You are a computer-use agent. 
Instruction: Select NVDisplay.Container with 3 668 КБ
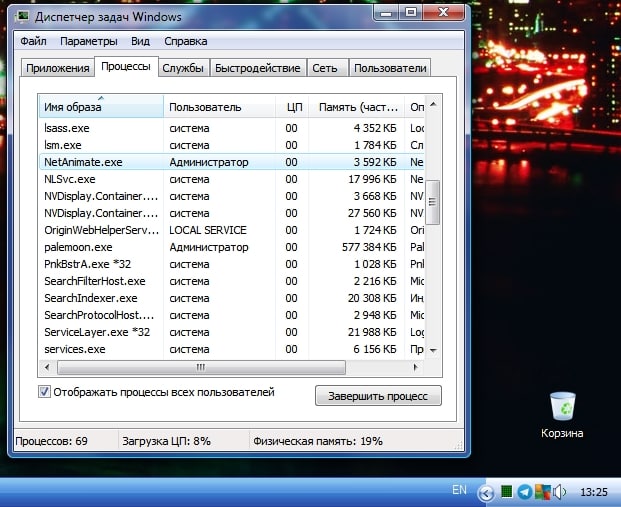[x=232, y=196]
